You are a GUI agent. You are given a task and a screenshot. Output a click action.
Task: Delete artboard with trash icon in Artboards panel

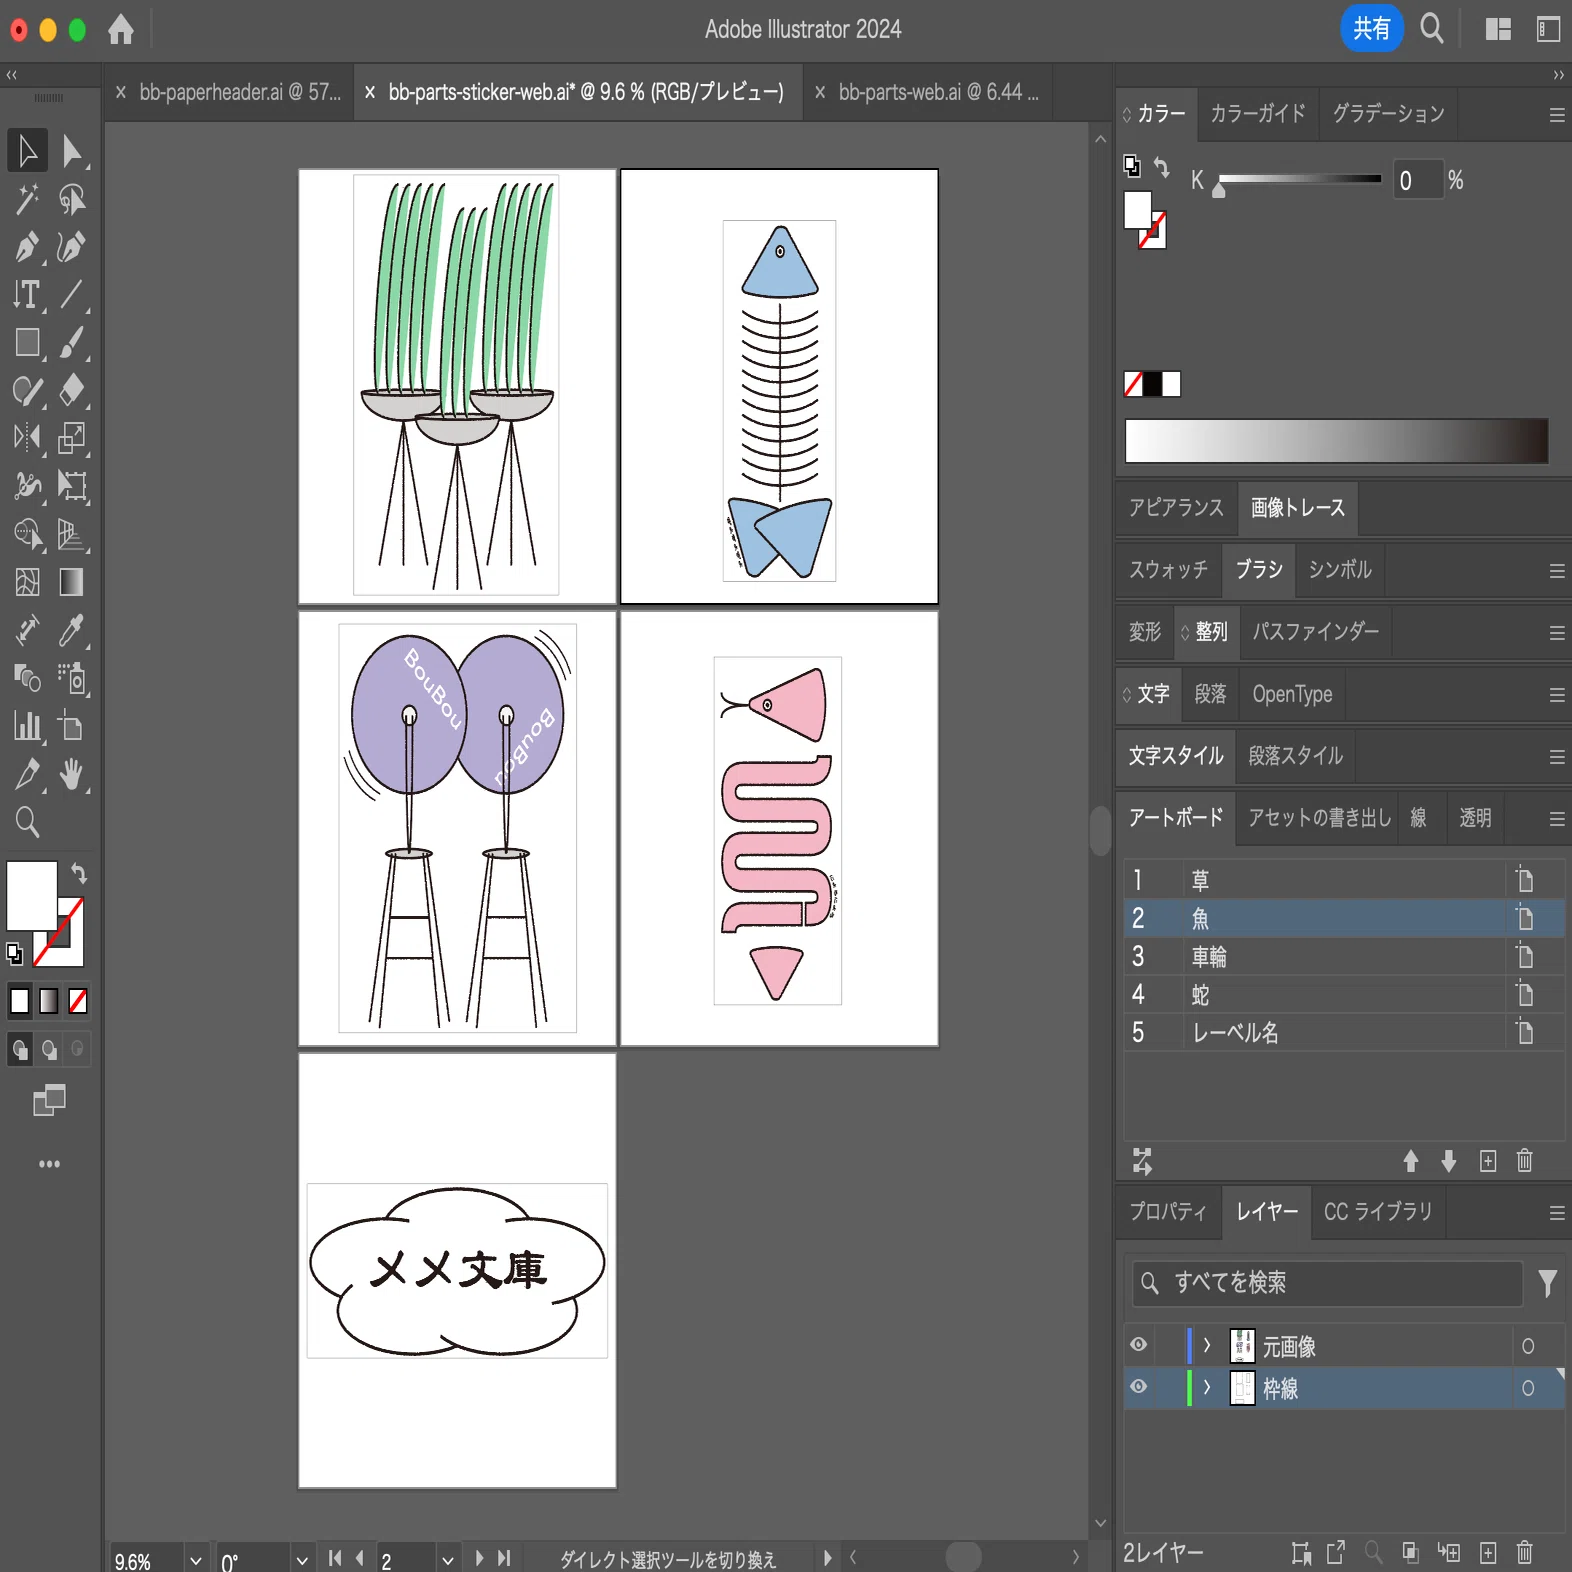(1524, 1161)
